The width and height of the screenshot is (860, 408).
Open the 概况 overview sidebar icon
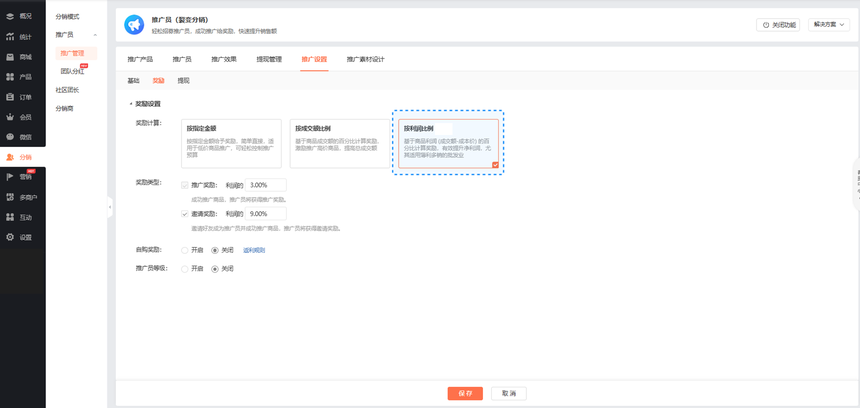[10, 16]
